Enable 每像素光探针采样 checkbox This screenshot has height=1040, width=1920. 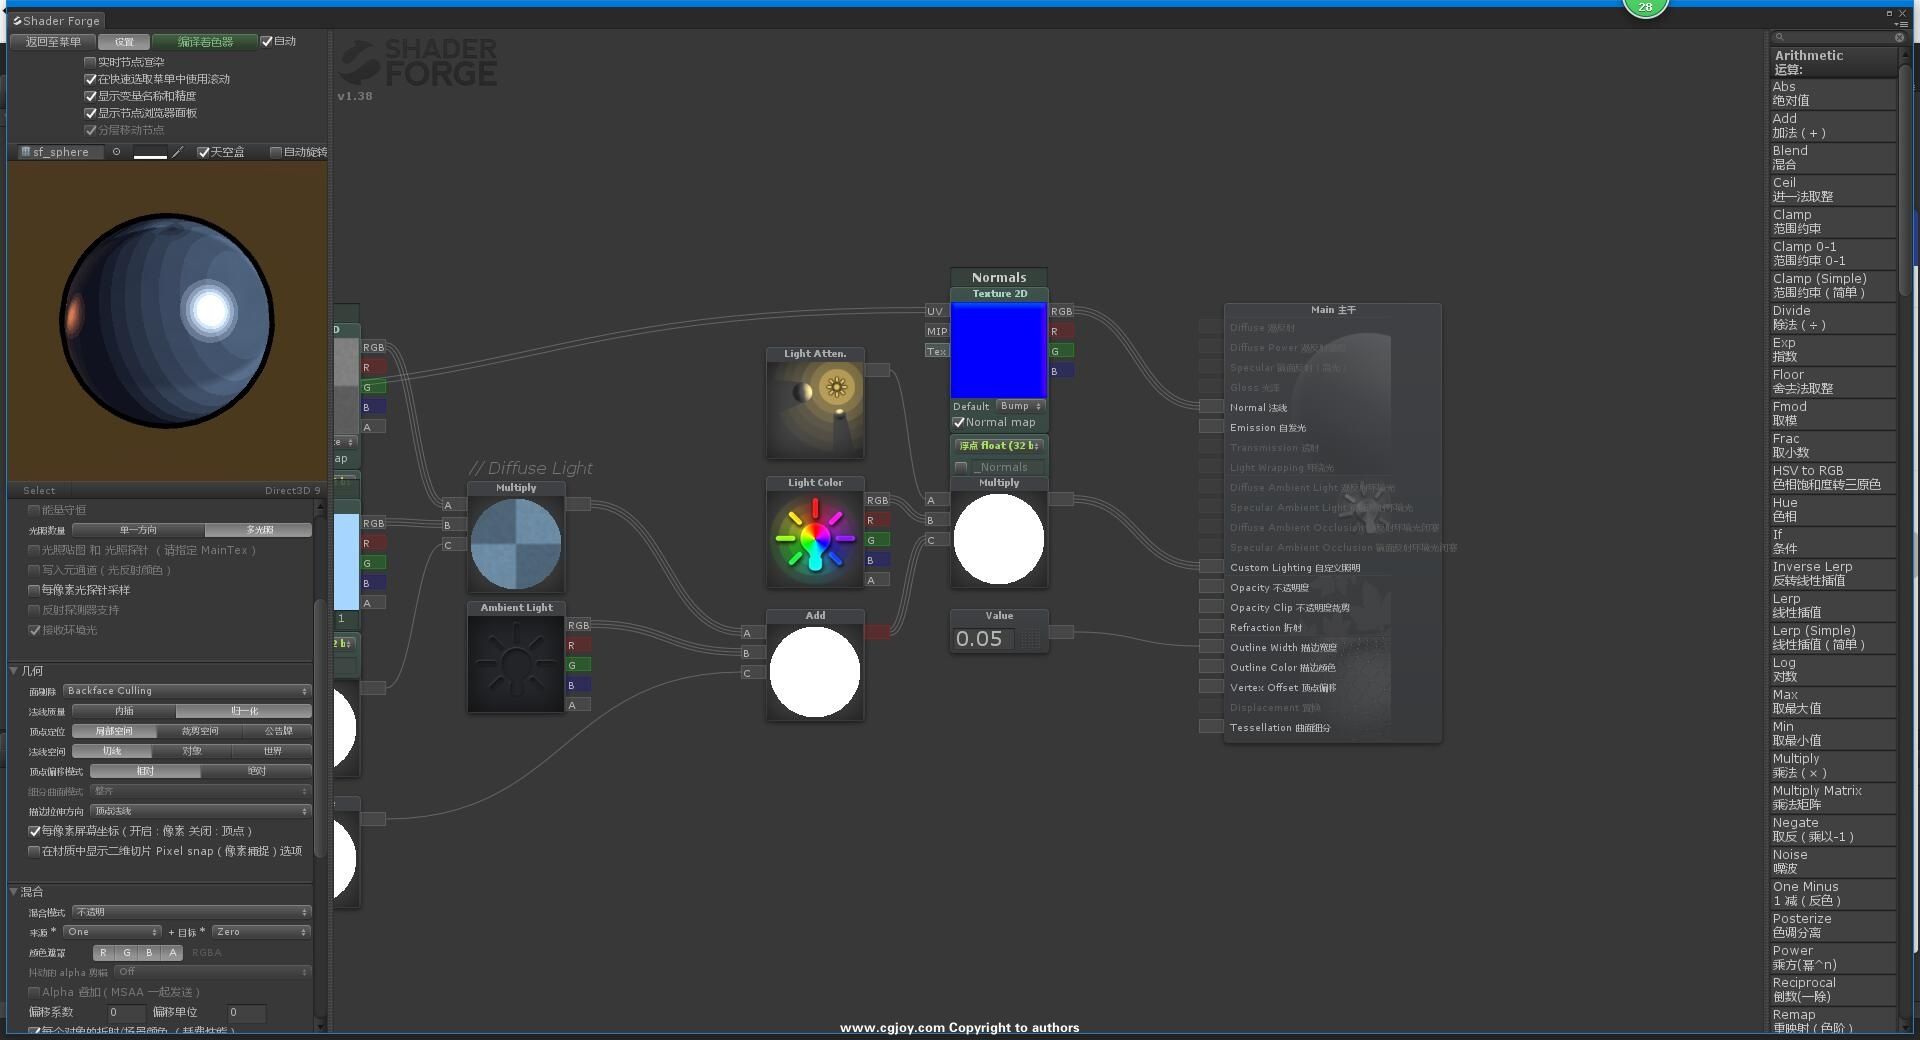tap(34, 590)
